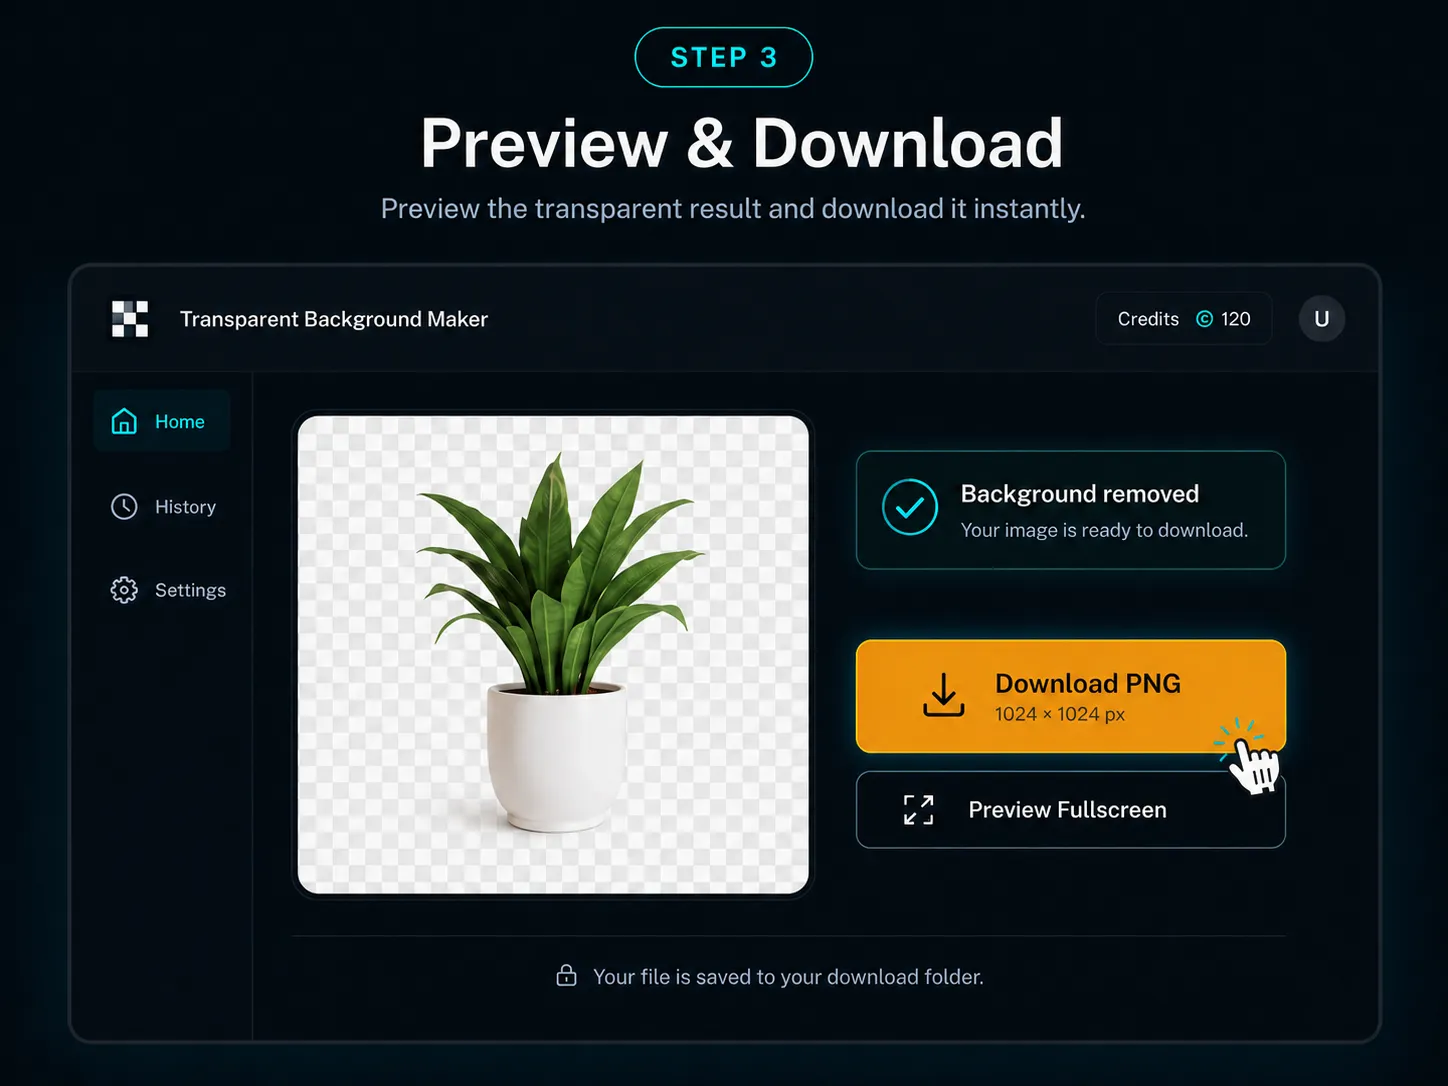Click the credits coin icon

click(1204, 319)
